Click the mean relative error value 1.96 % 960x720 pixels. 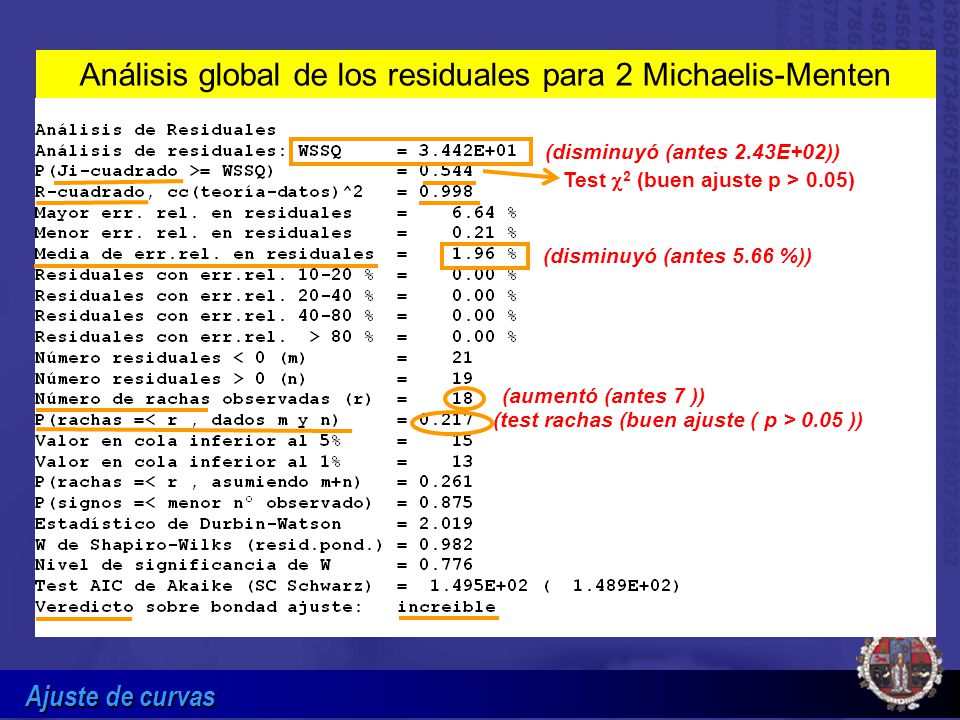[x=484, y=254]
